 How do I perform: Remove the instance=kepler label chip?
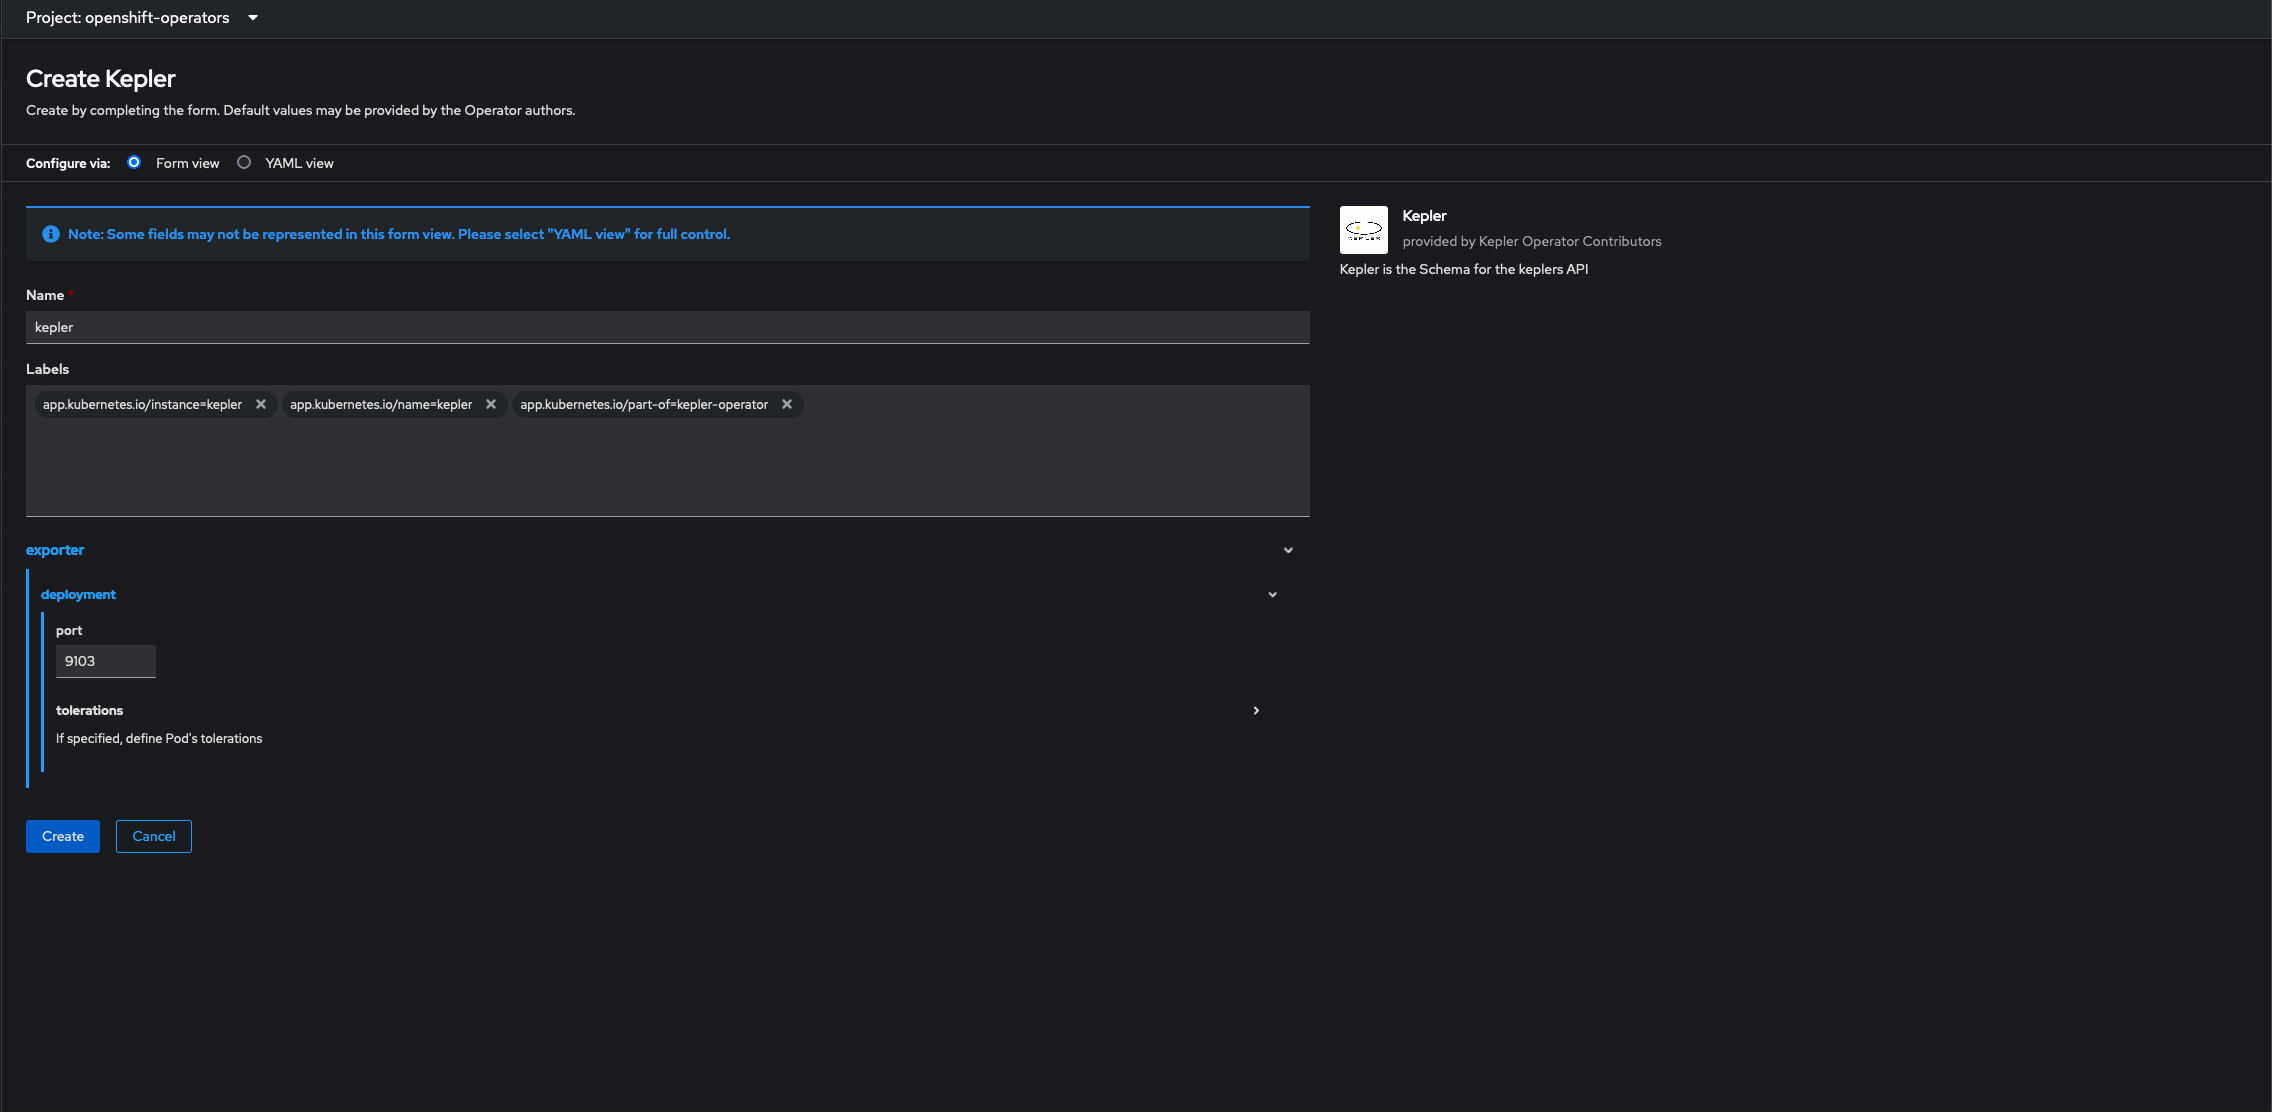pyautogui.click(x=261, y=404)
